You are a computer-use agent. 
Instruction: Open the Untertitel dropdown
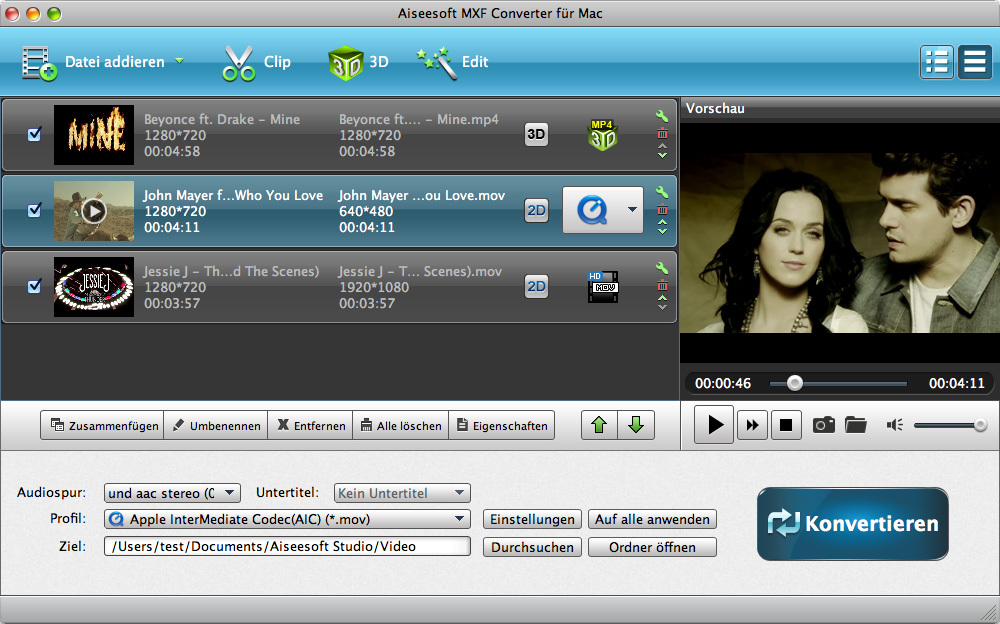pyautogui.click(x=402, y=493)
